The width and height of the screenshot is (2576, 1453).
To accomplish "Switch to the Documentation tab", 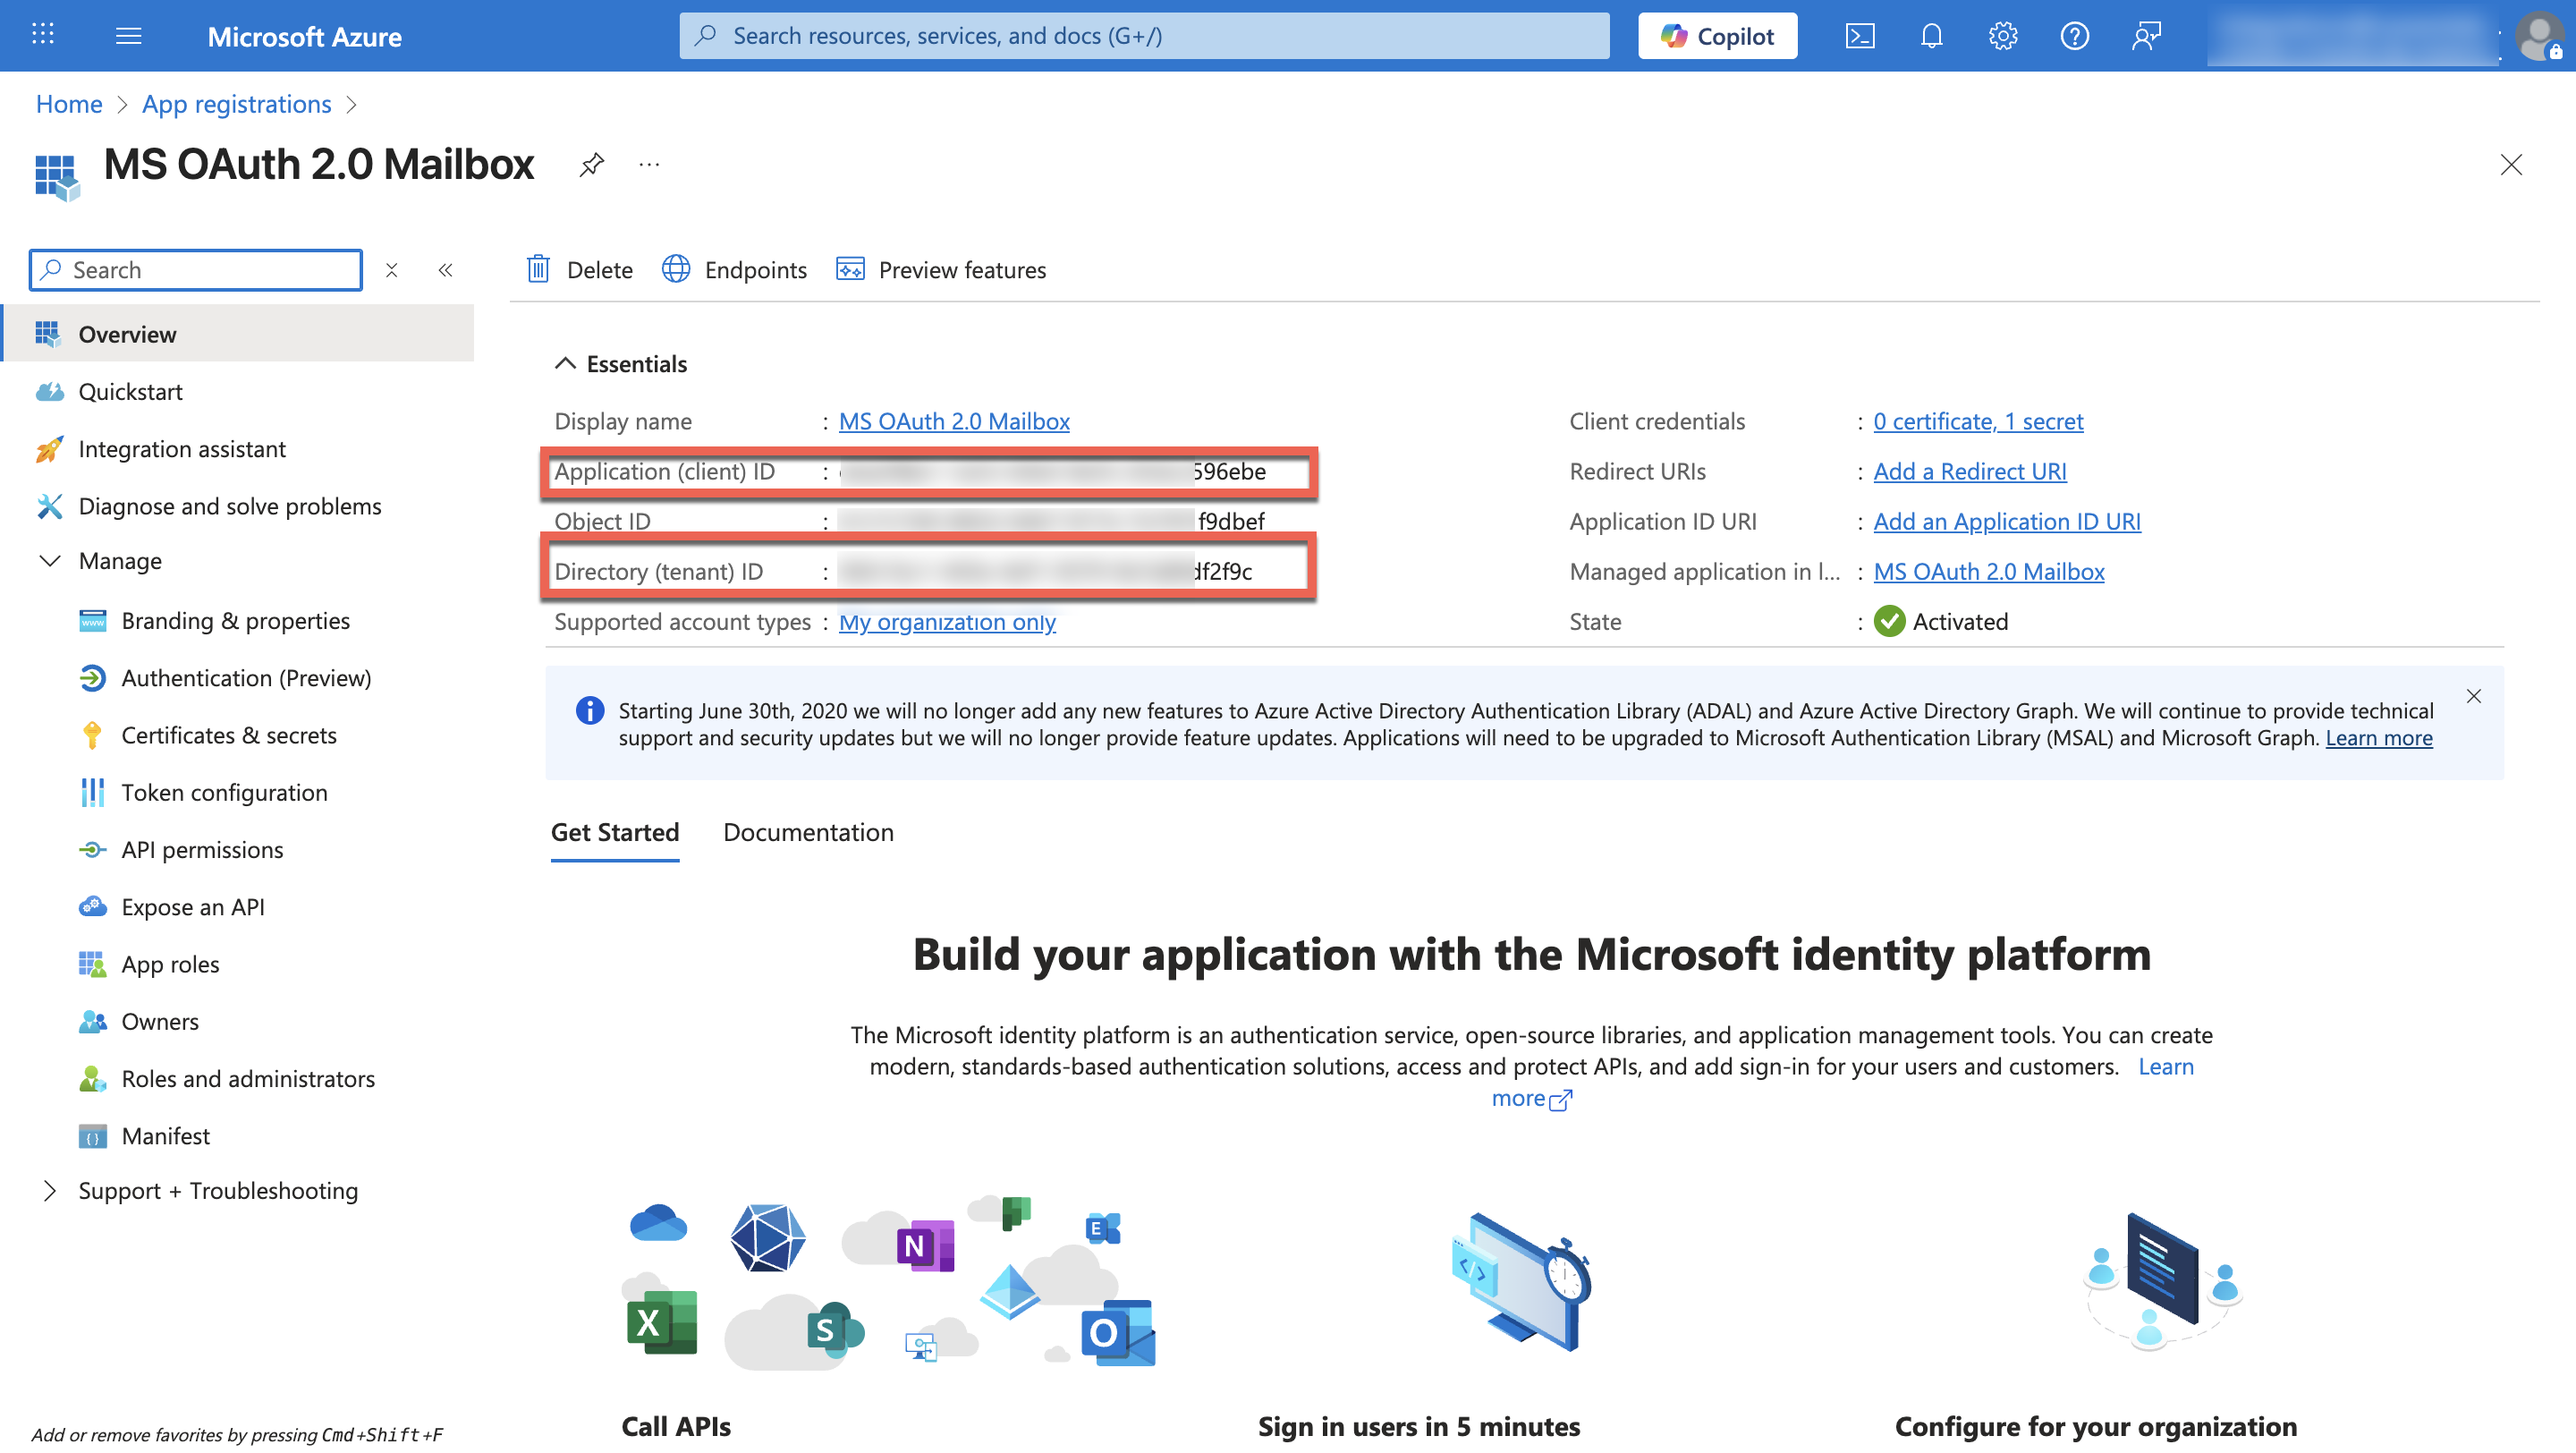I will (808, 832).
